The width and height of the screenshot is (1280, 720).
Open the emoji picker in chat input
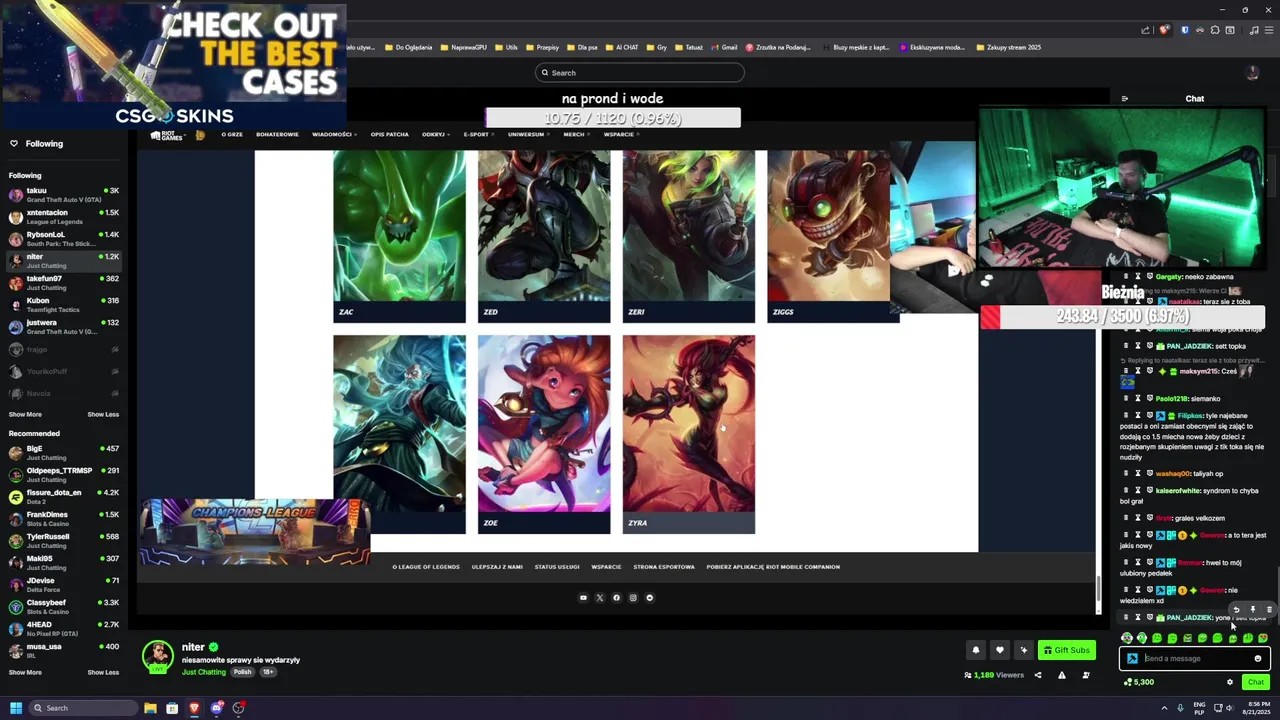pyautogui.click(x=1258, y=659)
